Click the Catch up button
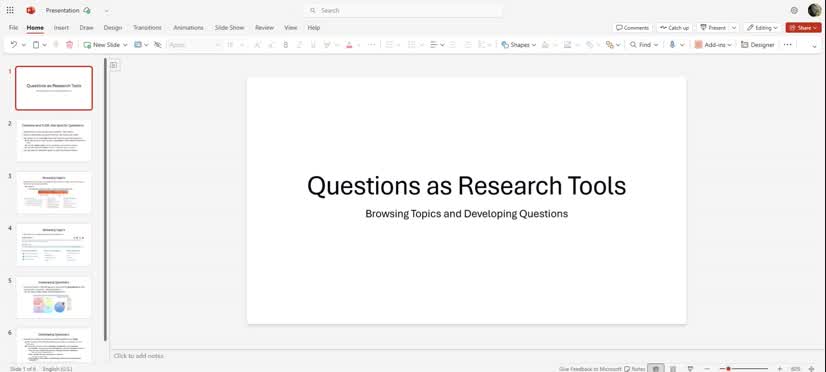 [x=674, y=27]
